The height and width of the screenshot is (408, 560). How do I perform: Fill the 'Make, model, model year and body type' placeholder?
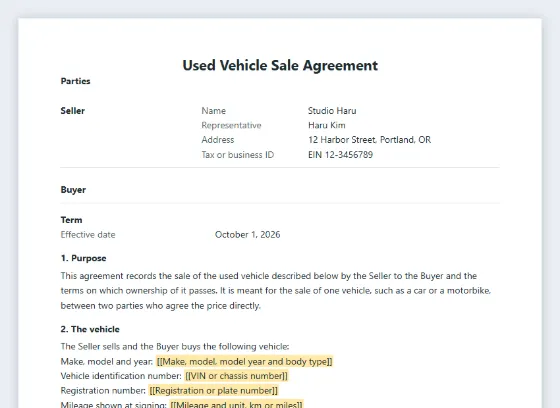pyautogui.click(x=245, y=362)
